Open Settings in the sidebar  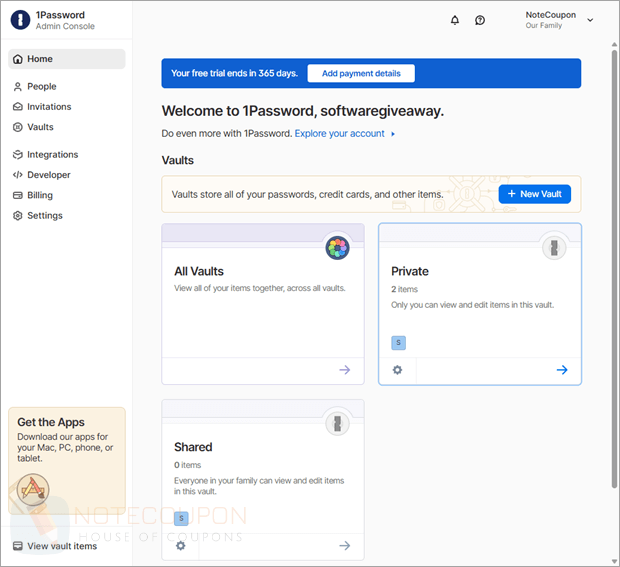coord(38,215)
